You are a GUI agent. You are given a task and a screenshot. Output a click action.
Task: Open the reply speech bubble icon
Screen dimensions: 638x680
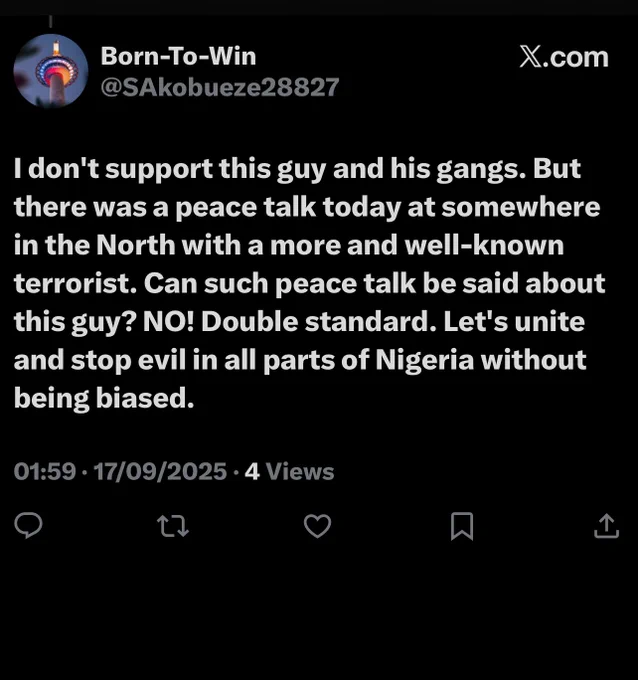coord(29,525)
